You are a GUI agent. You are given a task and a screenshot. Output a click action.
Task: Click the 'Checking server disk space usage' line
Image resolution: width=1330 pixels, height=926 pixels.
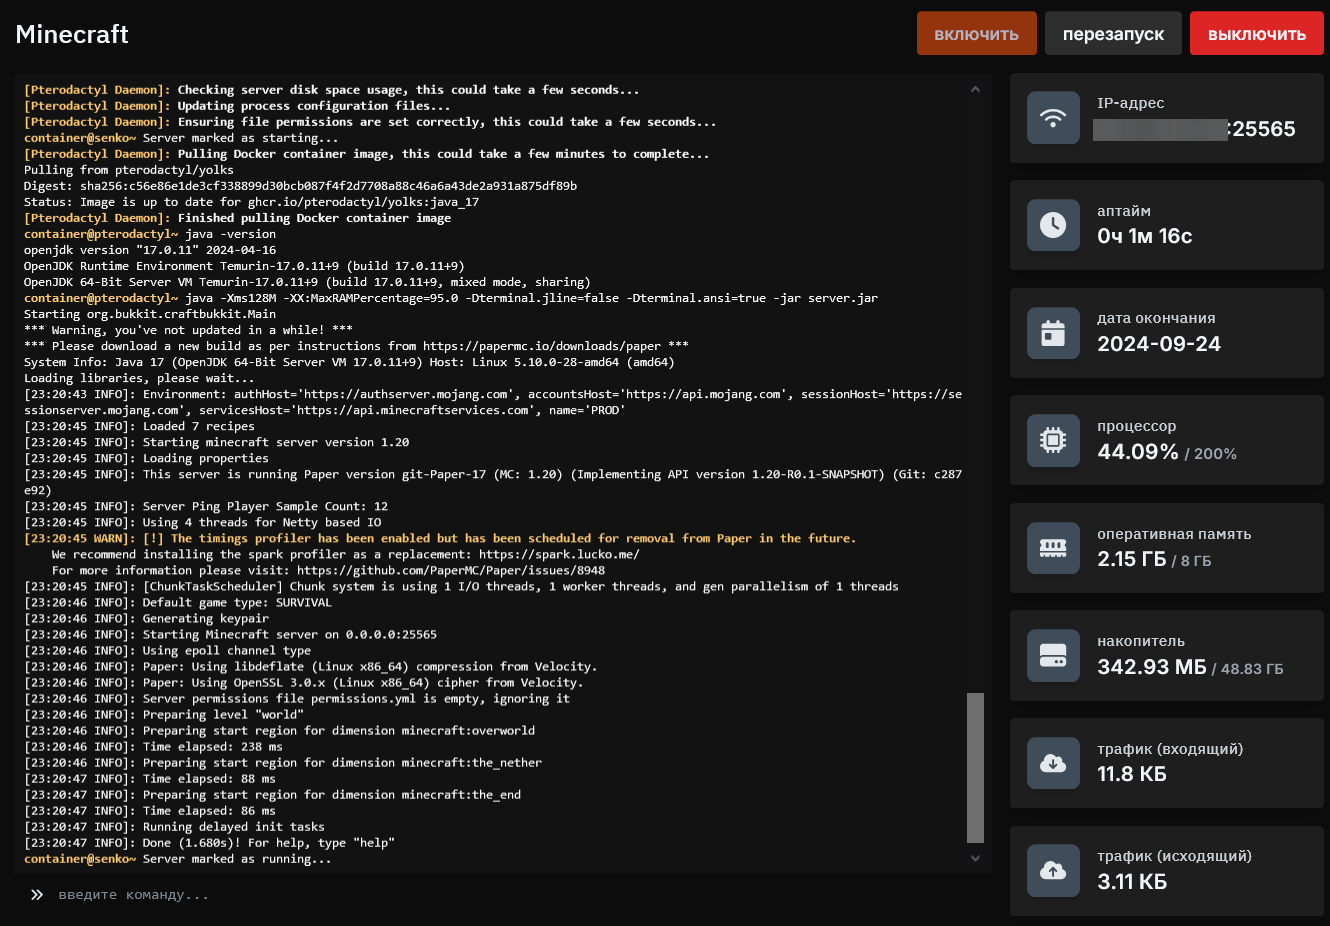(x=331, y=90)
